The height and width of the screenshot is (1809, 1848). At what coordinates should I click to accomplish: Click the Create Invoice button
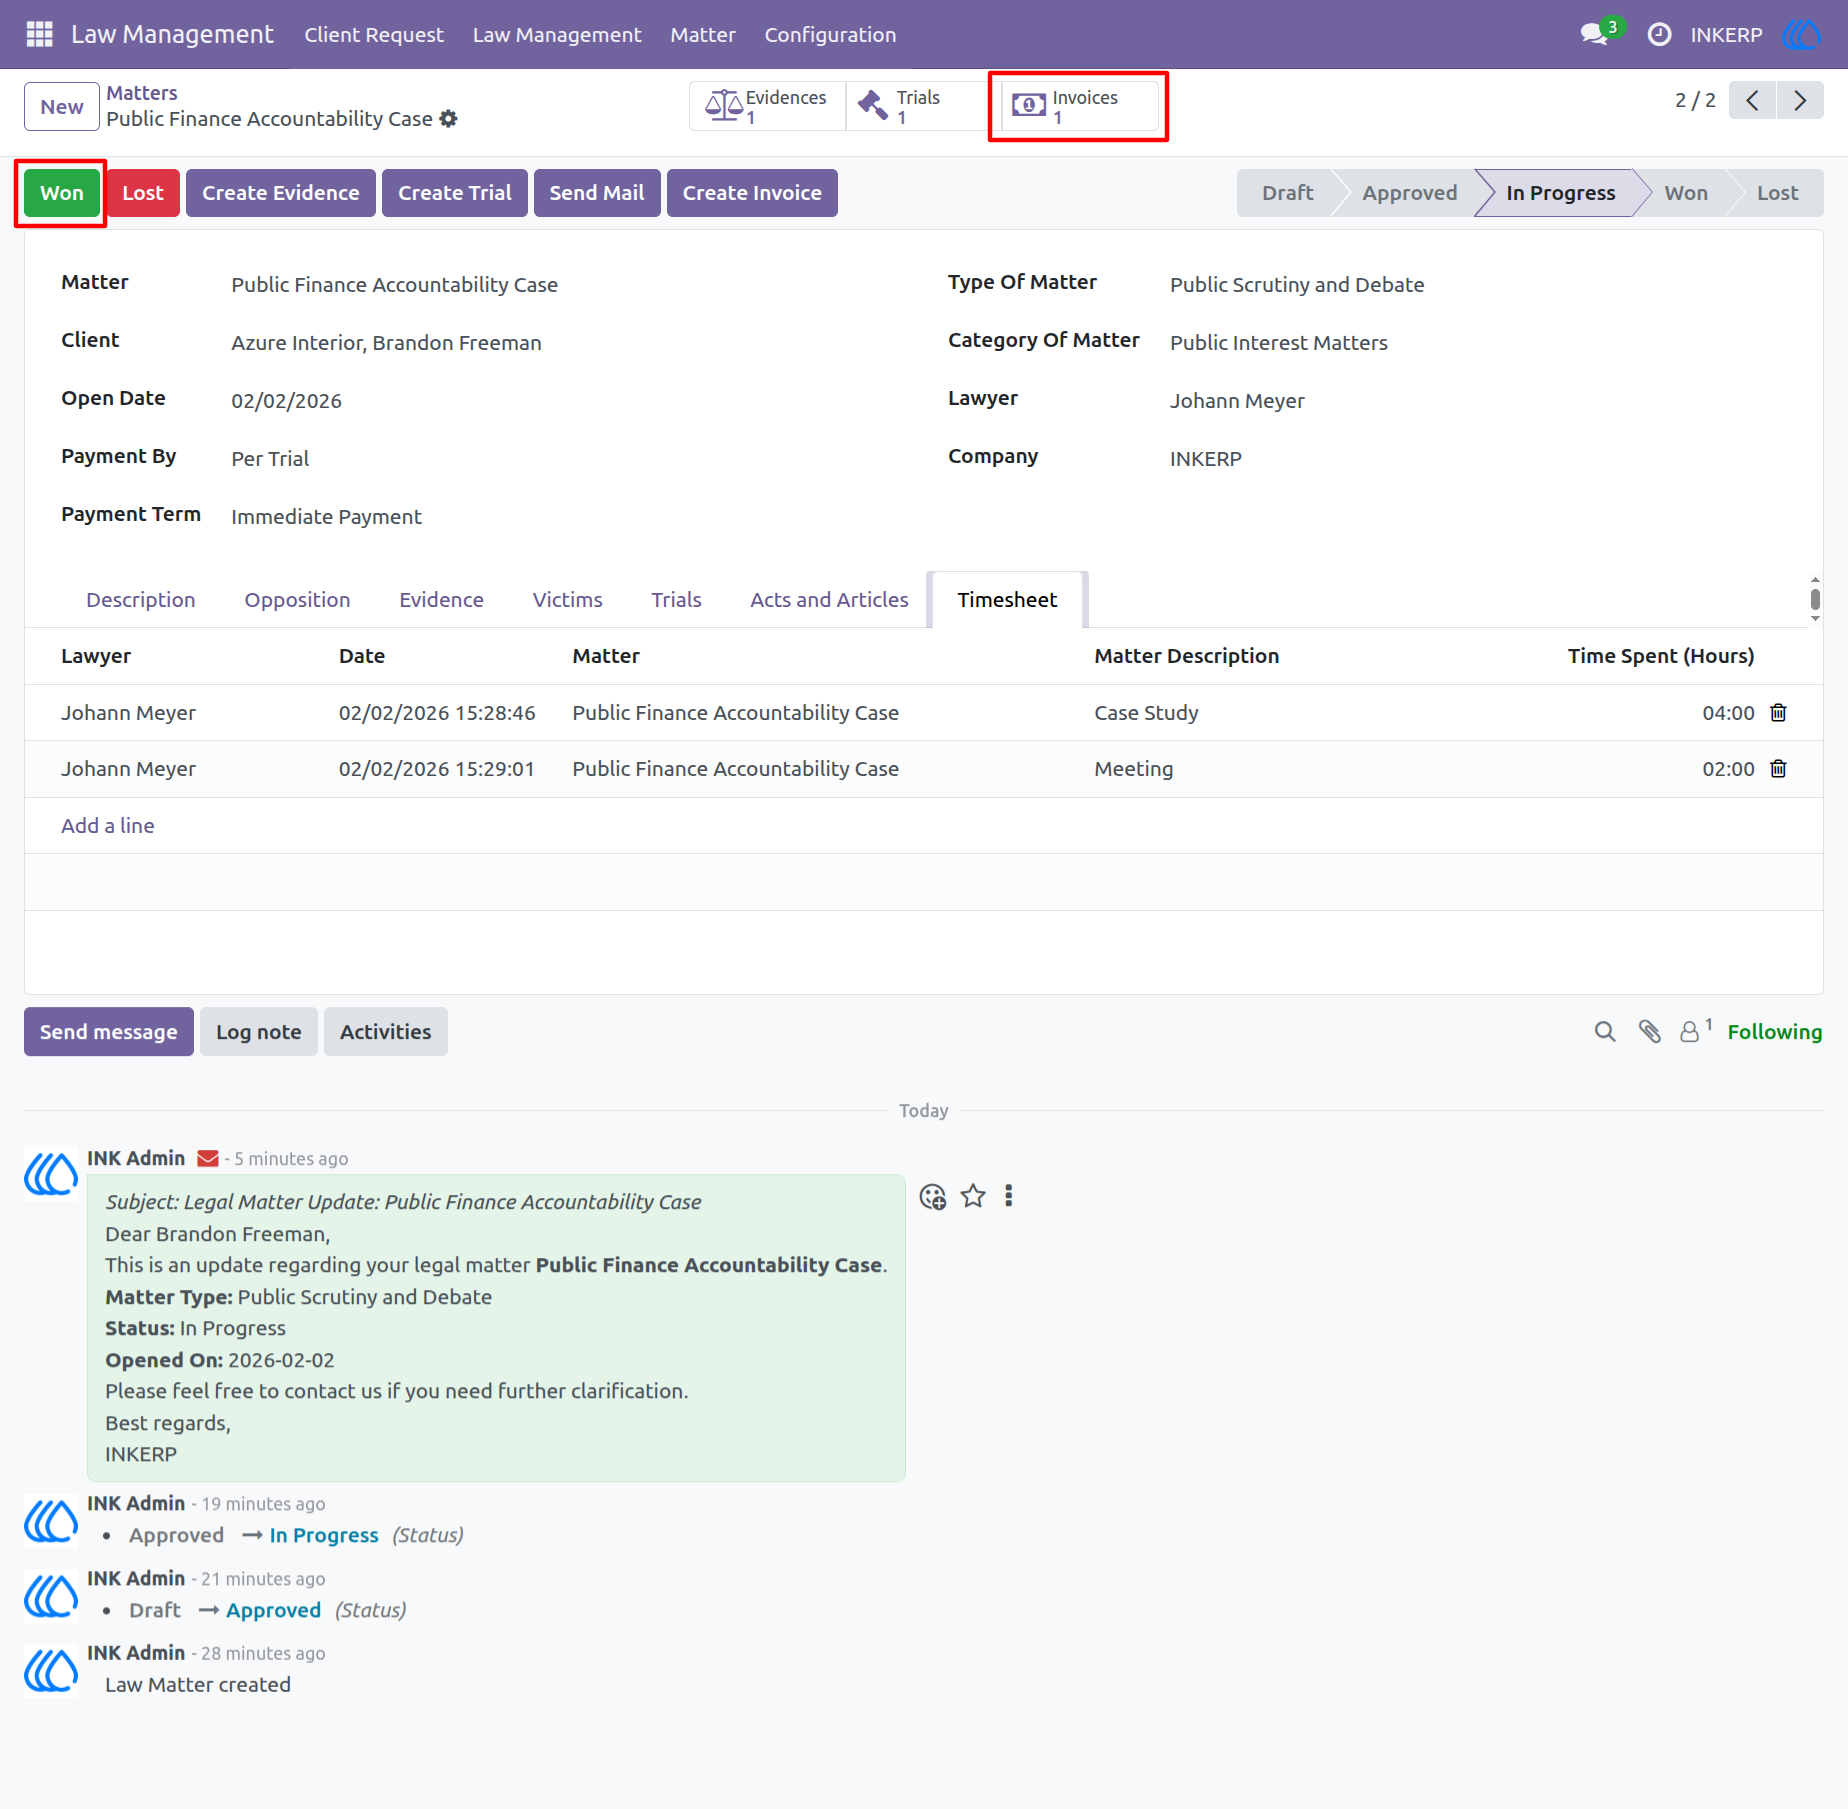(x=752, y=193)
